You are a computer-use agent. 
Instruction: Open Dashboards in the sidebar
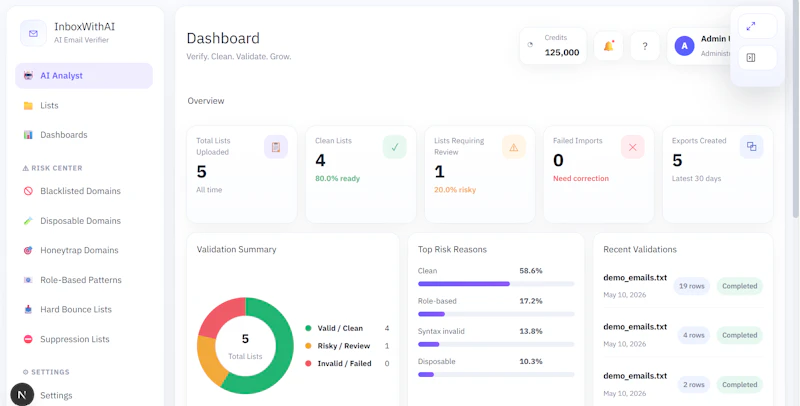point(84,135)
